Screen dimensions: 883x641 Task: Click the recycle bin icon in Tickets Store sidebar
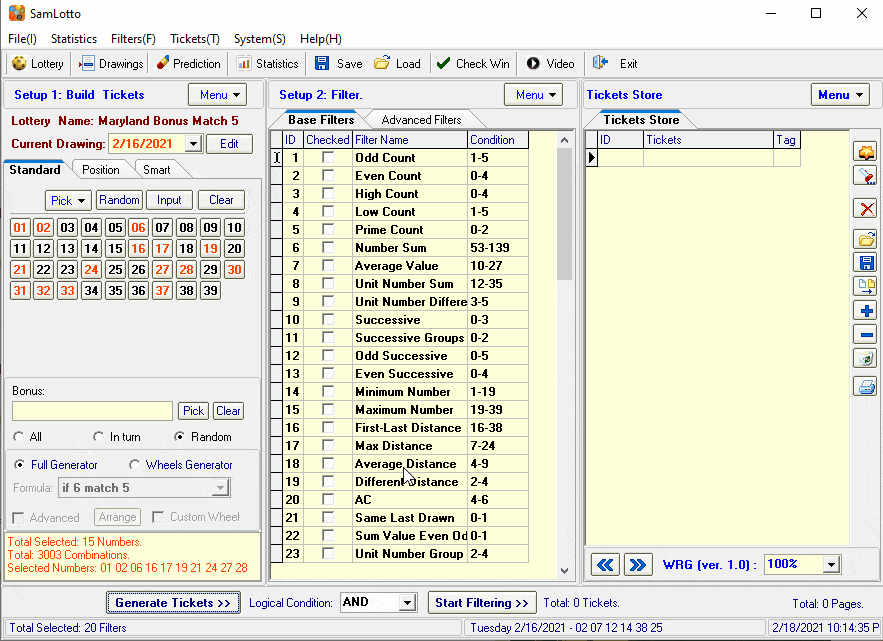tap(866, 358)
